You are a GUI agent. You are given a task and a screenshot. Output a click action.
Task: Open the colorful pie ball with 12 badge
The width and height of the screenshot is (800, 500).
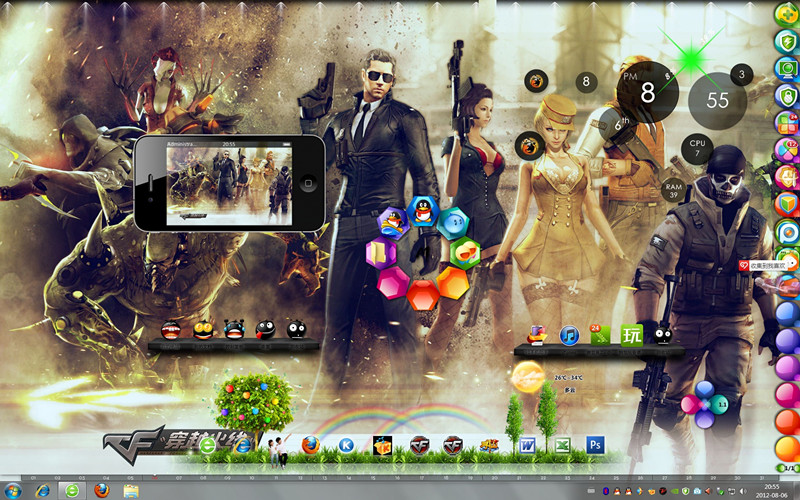(787, 150)
